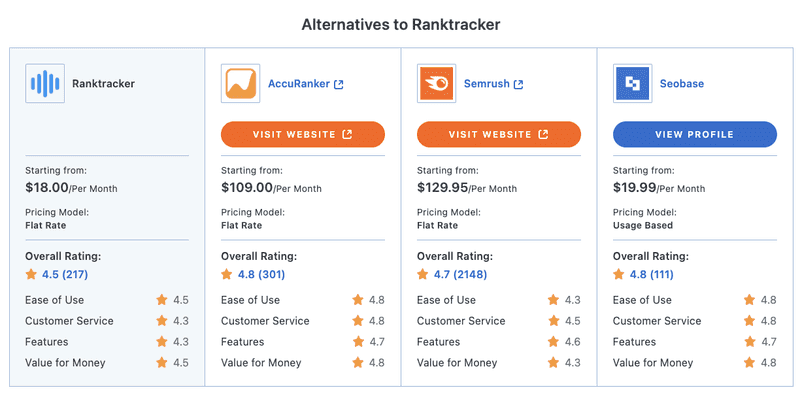Open the Semrush name link
This screenshot has height=393, width=800.
click(487, 84)
